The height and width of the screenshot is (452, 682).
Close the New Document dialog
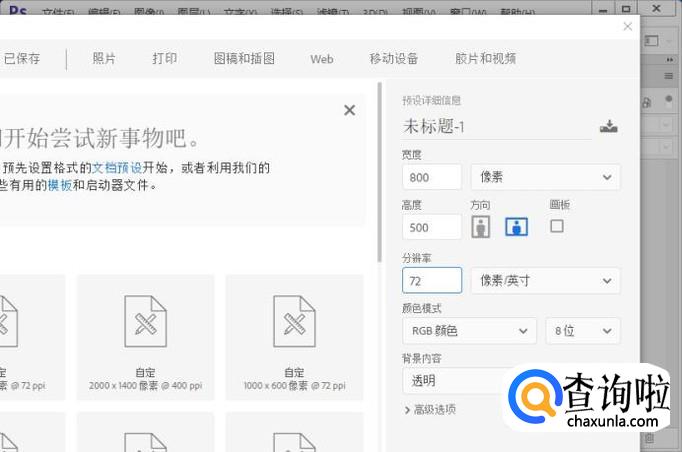627,27
